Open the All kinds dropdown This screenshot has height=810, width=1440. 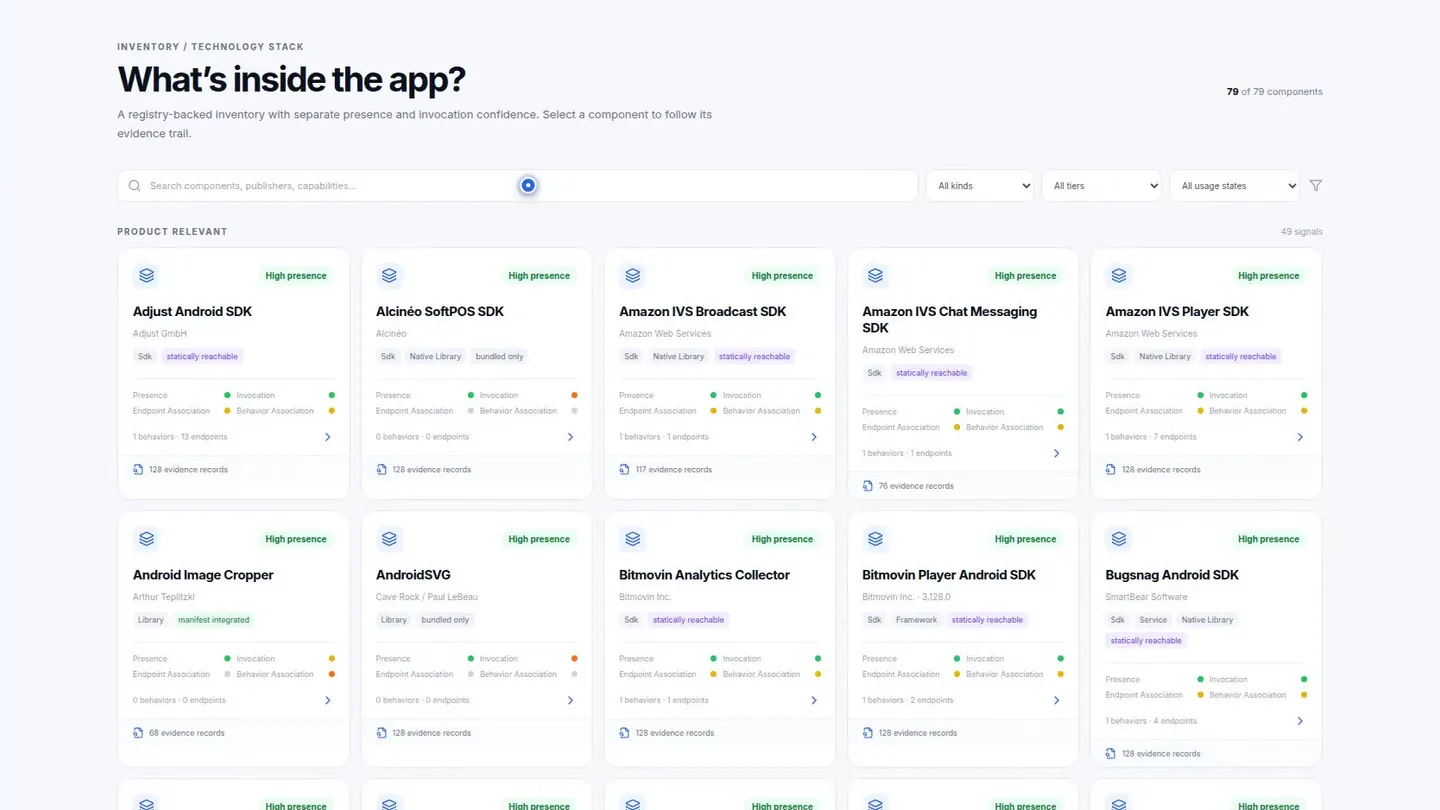click(980, 186)
